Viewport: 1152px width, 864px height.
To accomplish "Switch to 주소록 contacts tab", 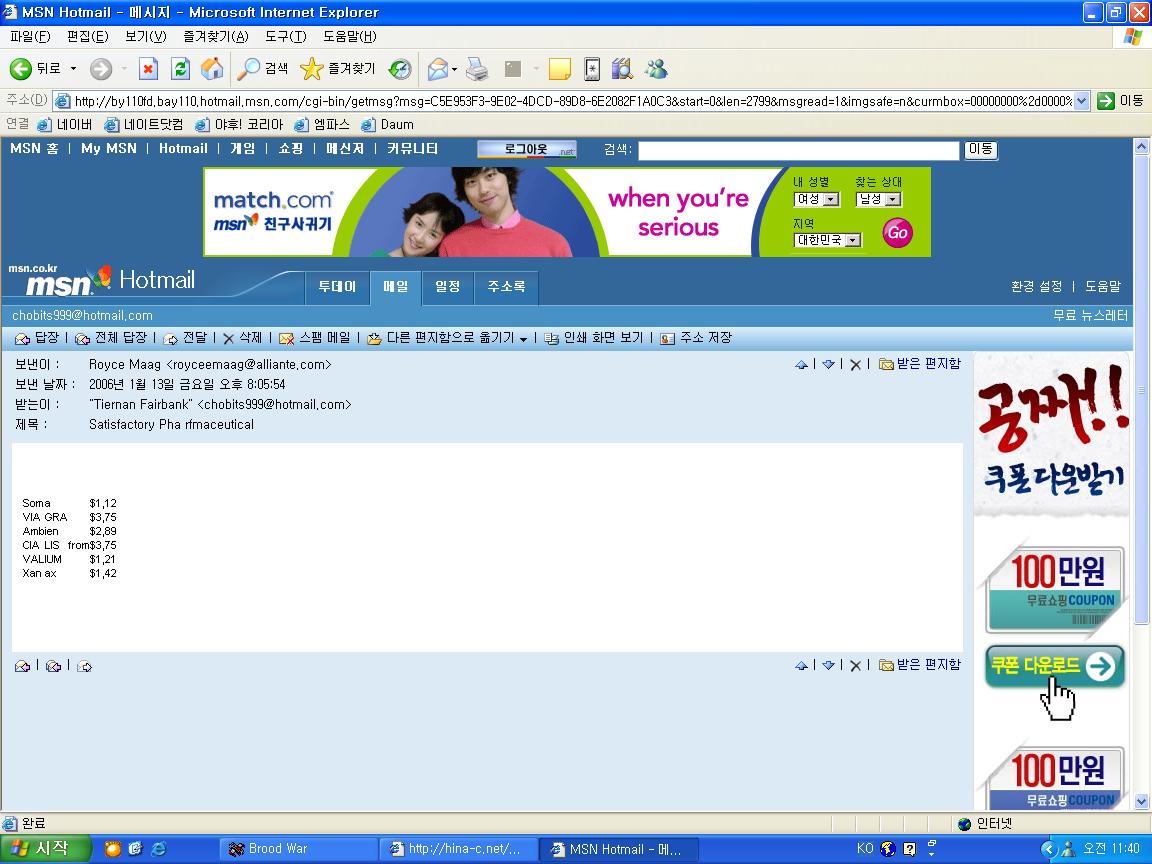I will (x=506, y=287).
